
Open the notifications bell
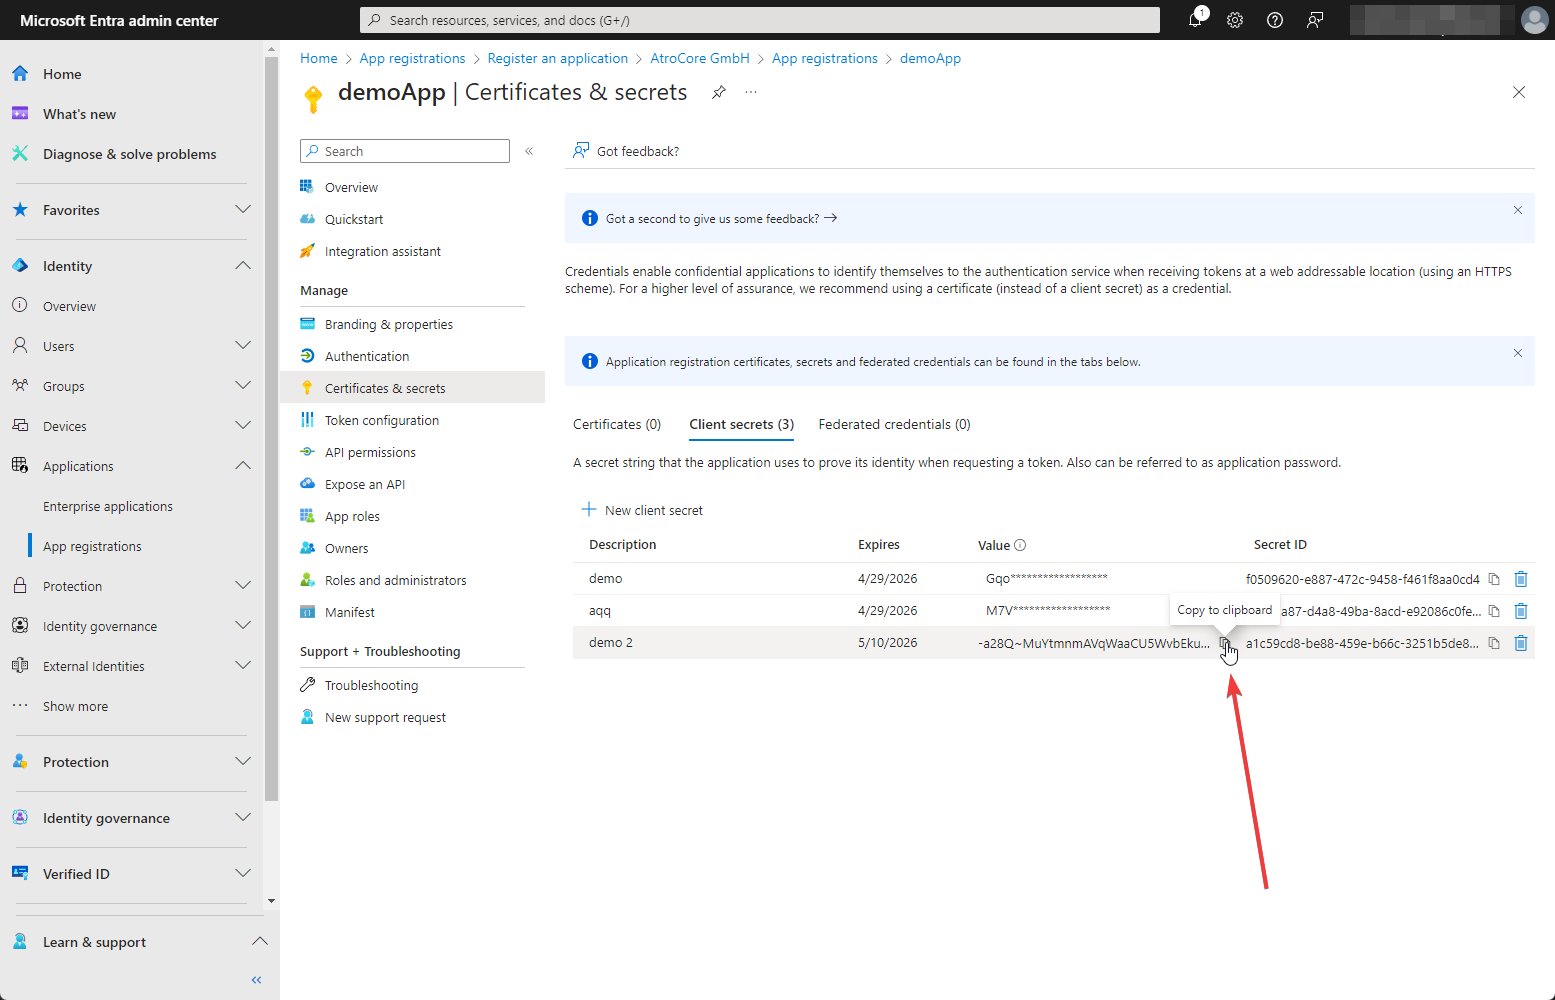[1195, 20]
